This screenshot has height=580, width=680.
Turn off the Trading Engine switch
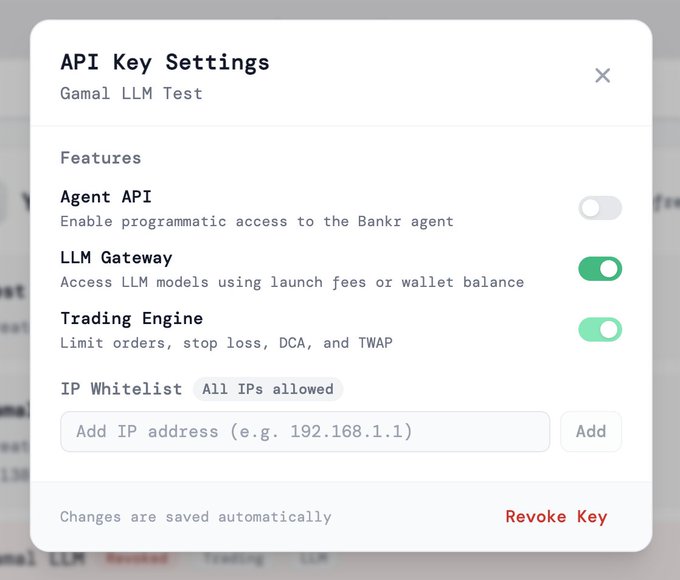pyautogui.click(x=600, y=330)
